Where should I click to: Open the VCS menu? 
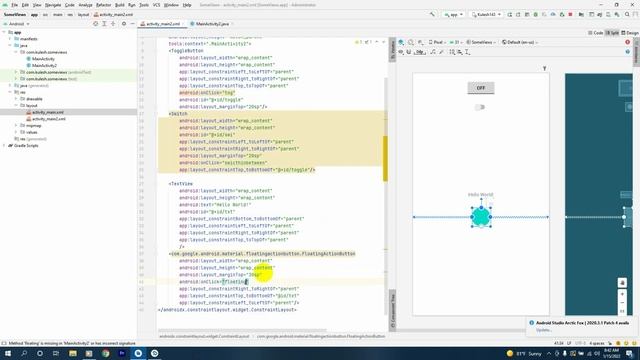156,5
